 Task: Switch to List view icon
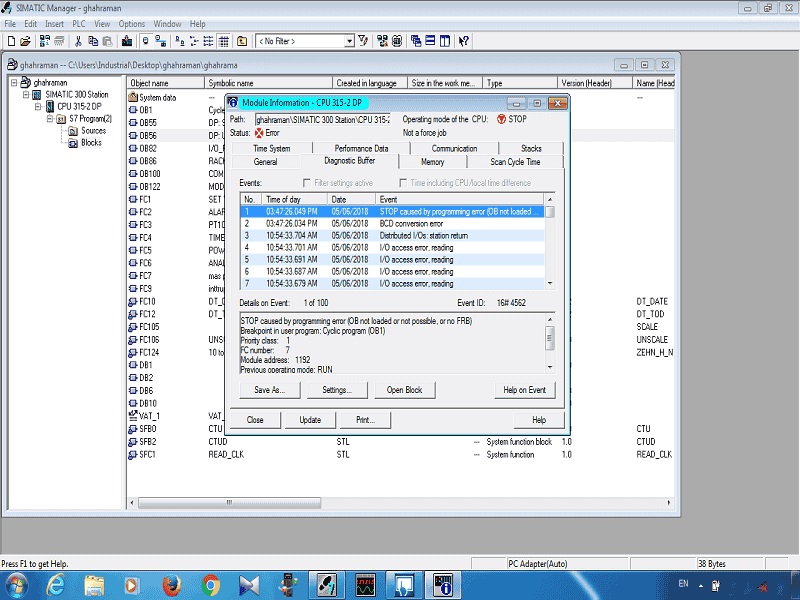[x=208, y=41]
